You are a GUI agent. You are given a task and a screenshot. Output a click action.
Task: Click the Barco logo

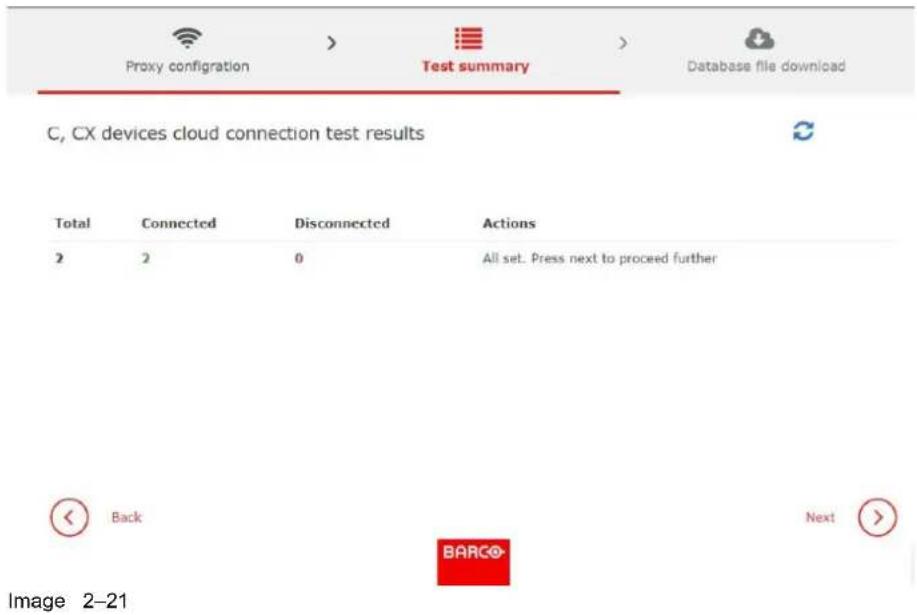click(x=473, y=562)
